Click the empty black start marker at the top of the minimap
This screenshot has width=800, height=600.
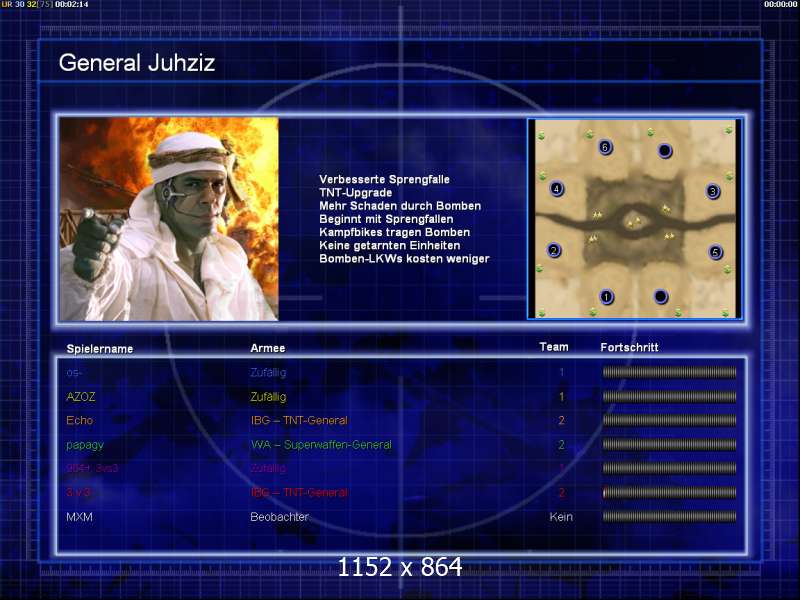coord(664,151)
